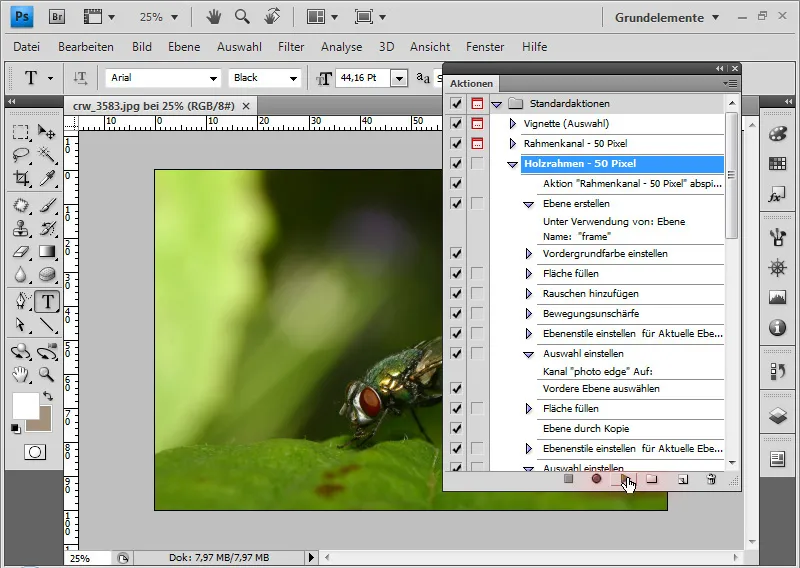Image resolution: width=800 pixels, height=568 pixels.
Task: Toggle Rauschen hinzufügen step checkmark
Action: 456,293
